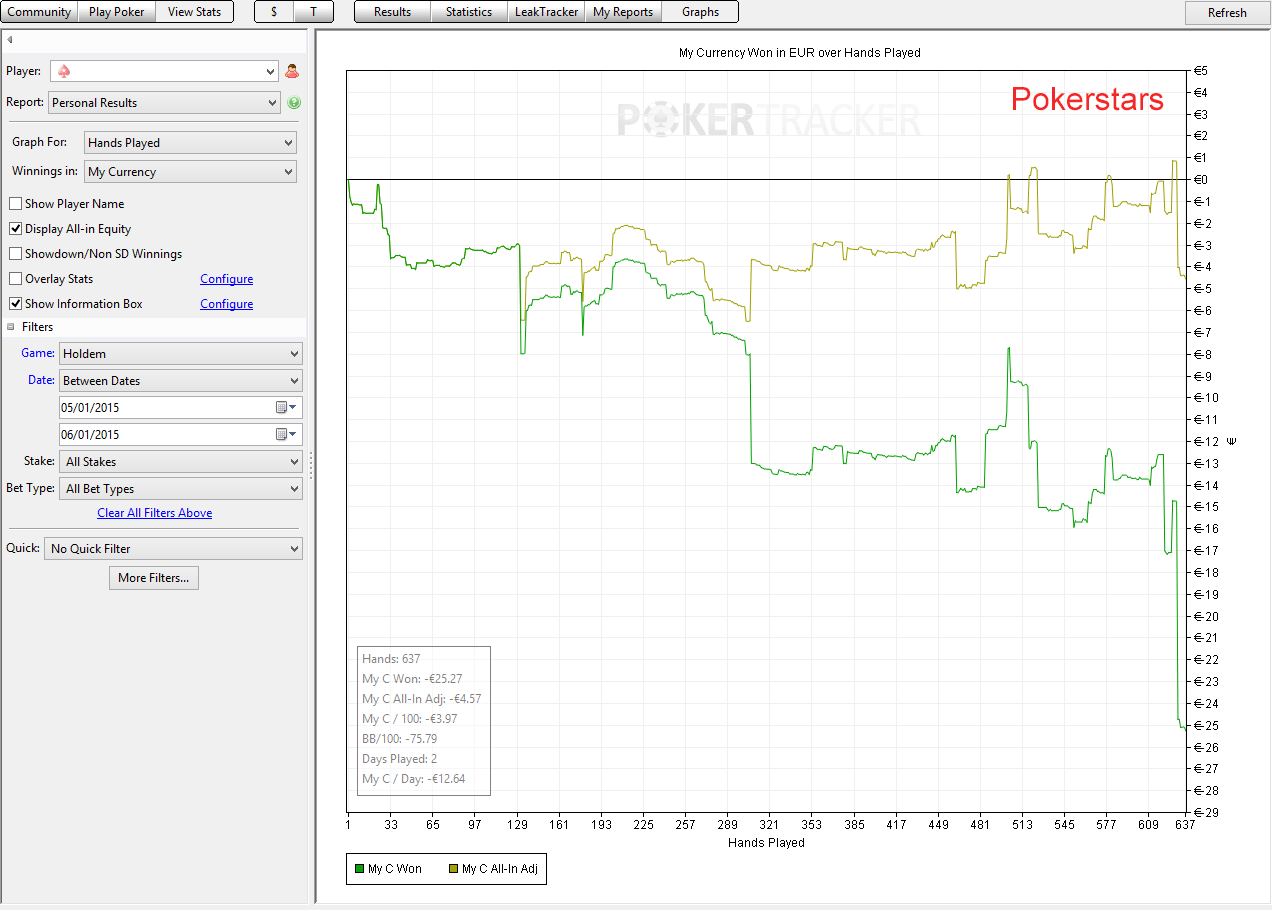Open the calendar picker for 06/01/2015
Viewport: 1272px width, 910px height.
click(286, 435)
